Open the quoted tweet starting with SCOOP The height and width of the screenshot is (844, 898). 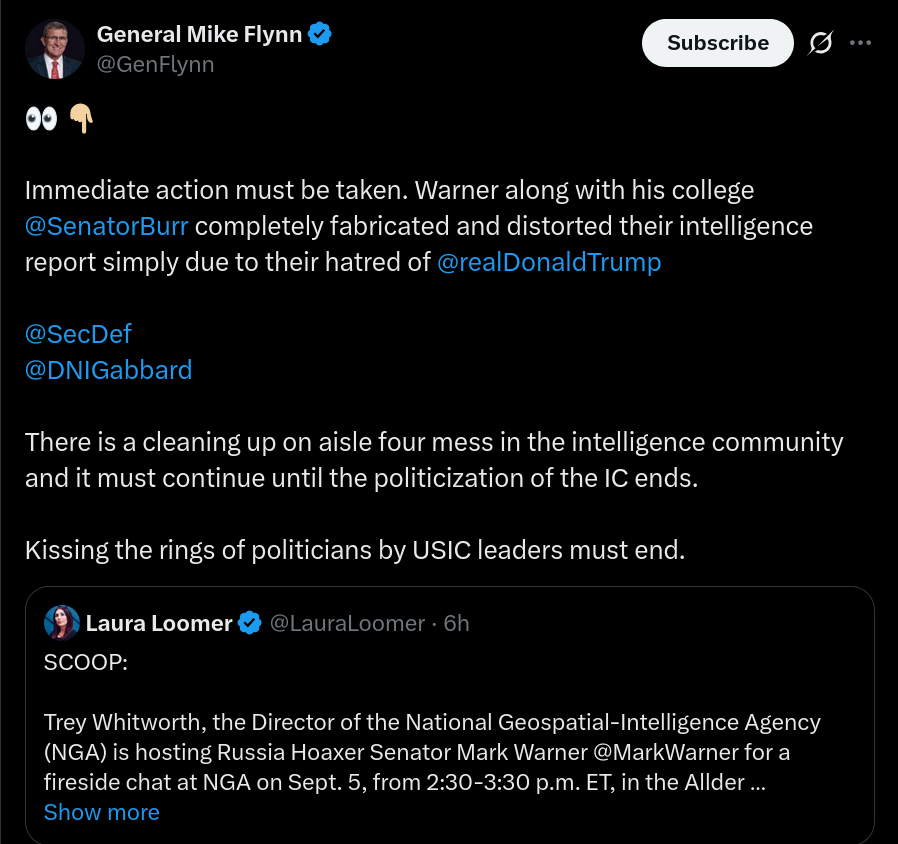(x=450, y=714)
